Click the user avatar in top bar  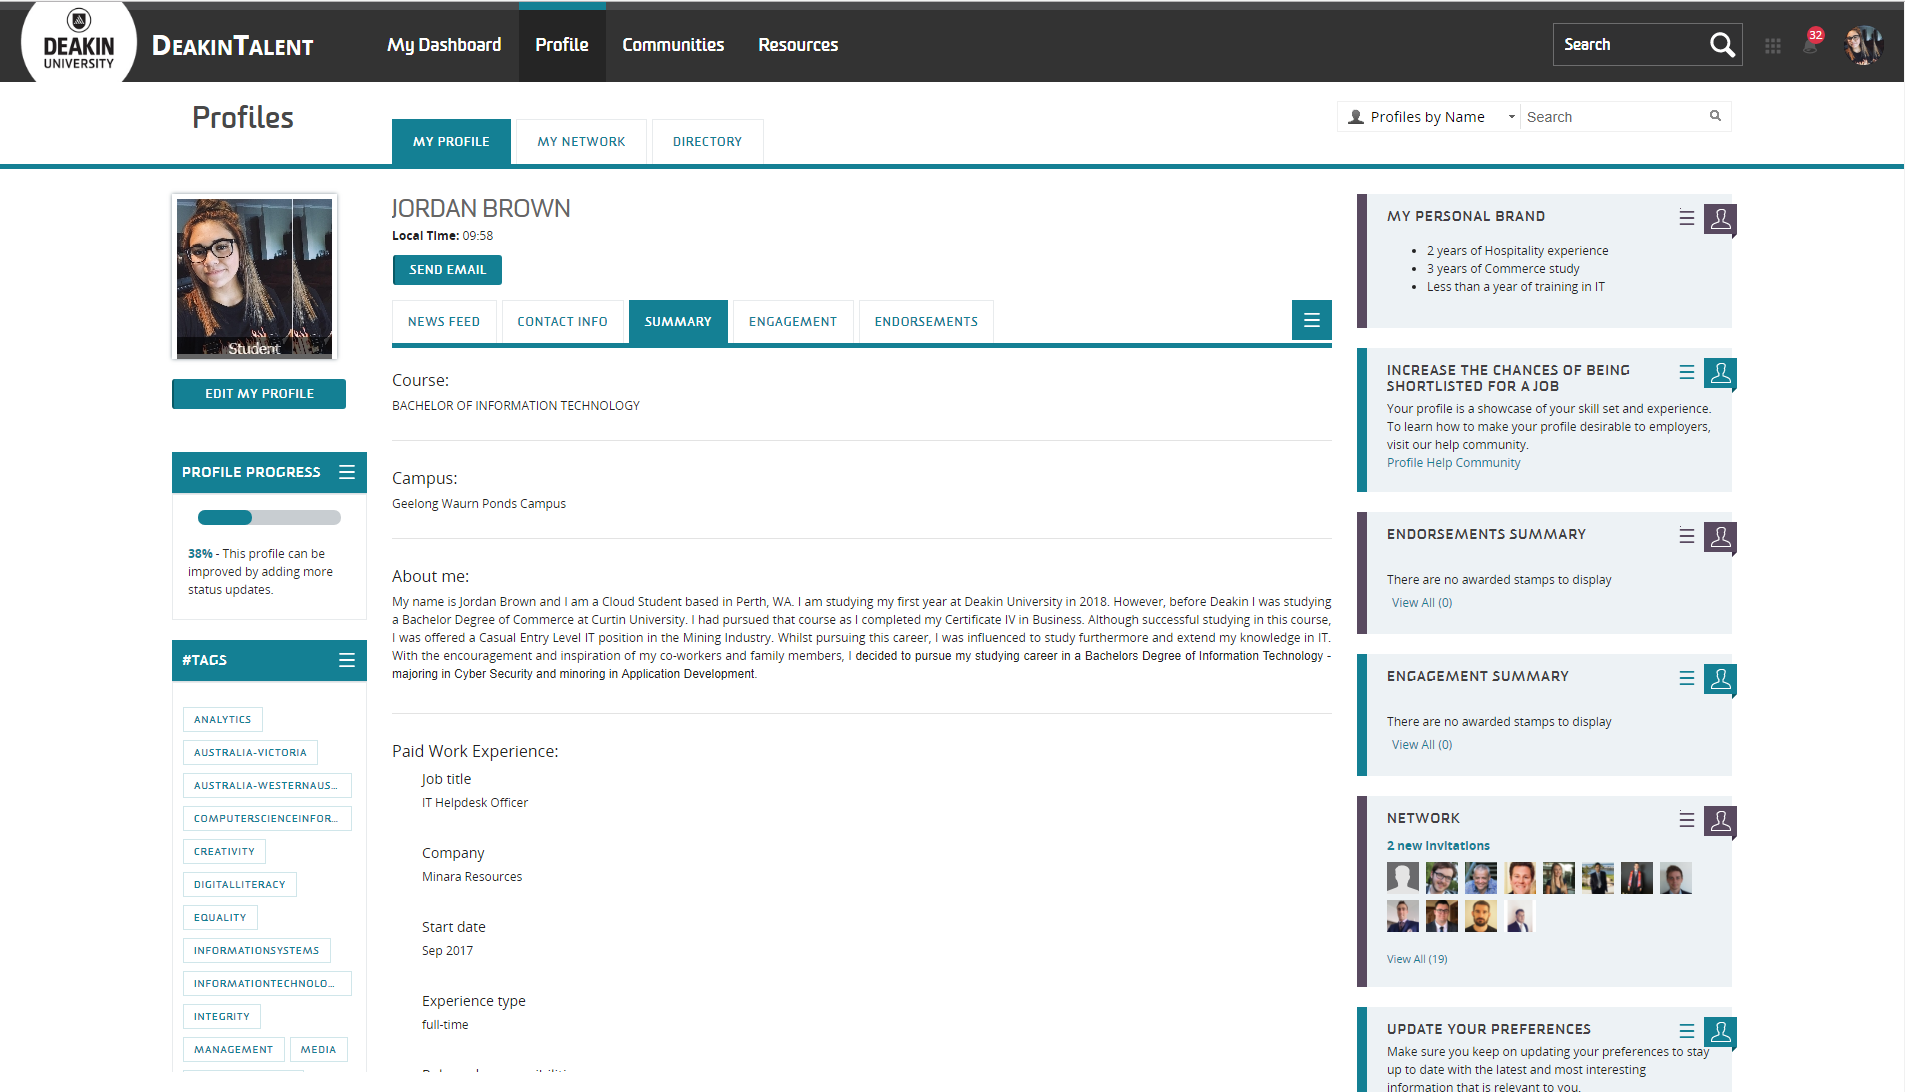1863,45
